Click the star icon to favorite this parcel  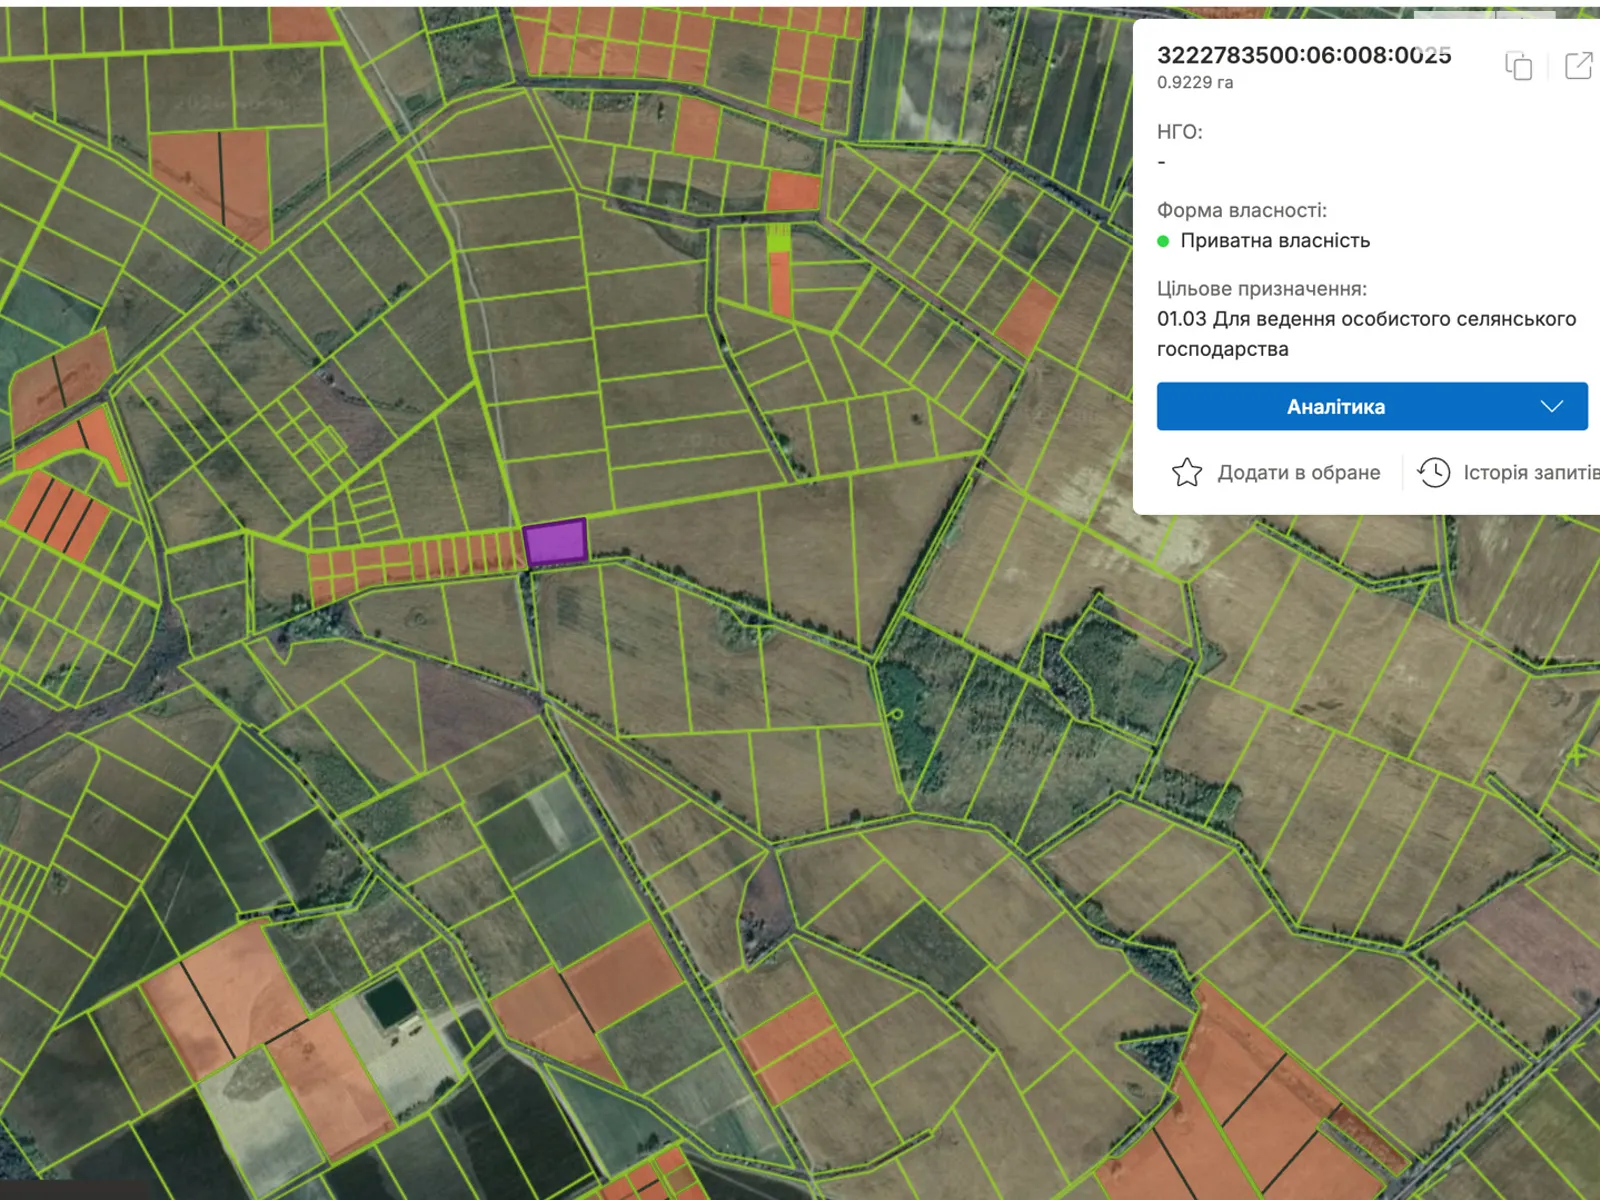tap(1187, 472)
